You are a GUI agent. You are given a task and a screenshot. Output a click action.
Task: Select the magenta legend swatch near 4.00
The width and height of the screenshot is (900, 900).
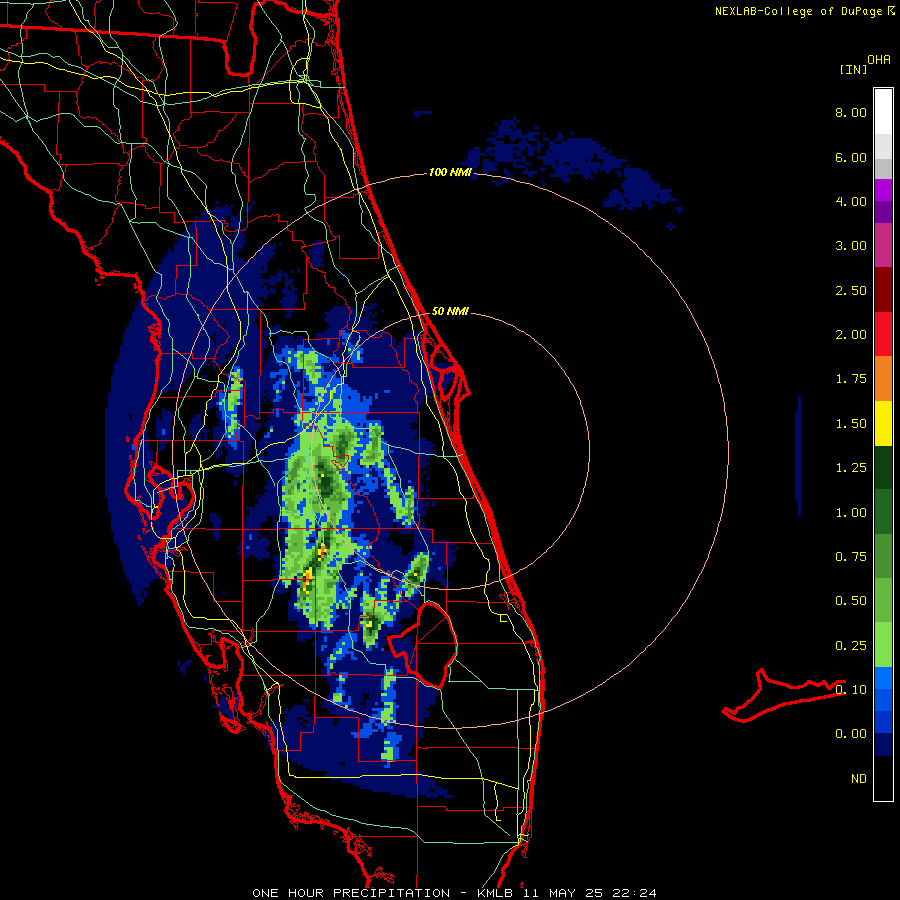[x=883, y=190]
